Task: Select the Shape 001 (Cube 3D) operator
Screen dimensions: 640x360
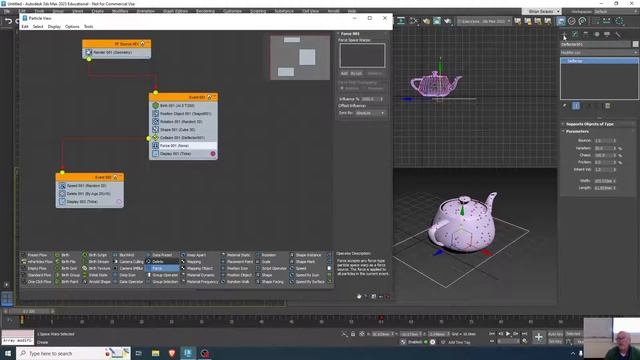Action: (183, 129)
